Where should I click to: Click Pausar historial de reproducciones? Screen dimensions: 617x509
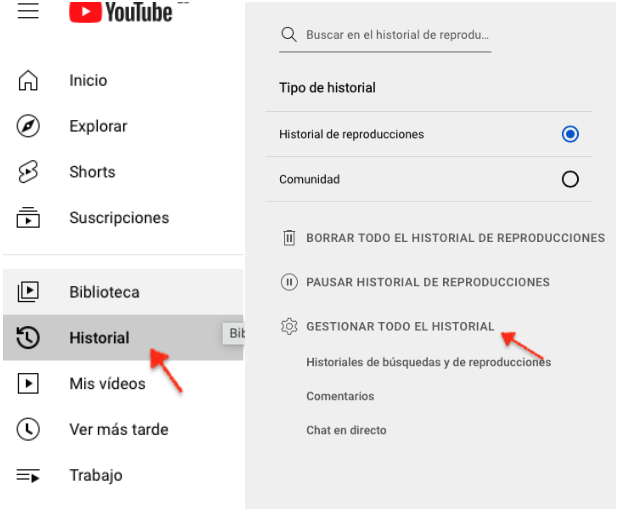(x=428, y=282)
